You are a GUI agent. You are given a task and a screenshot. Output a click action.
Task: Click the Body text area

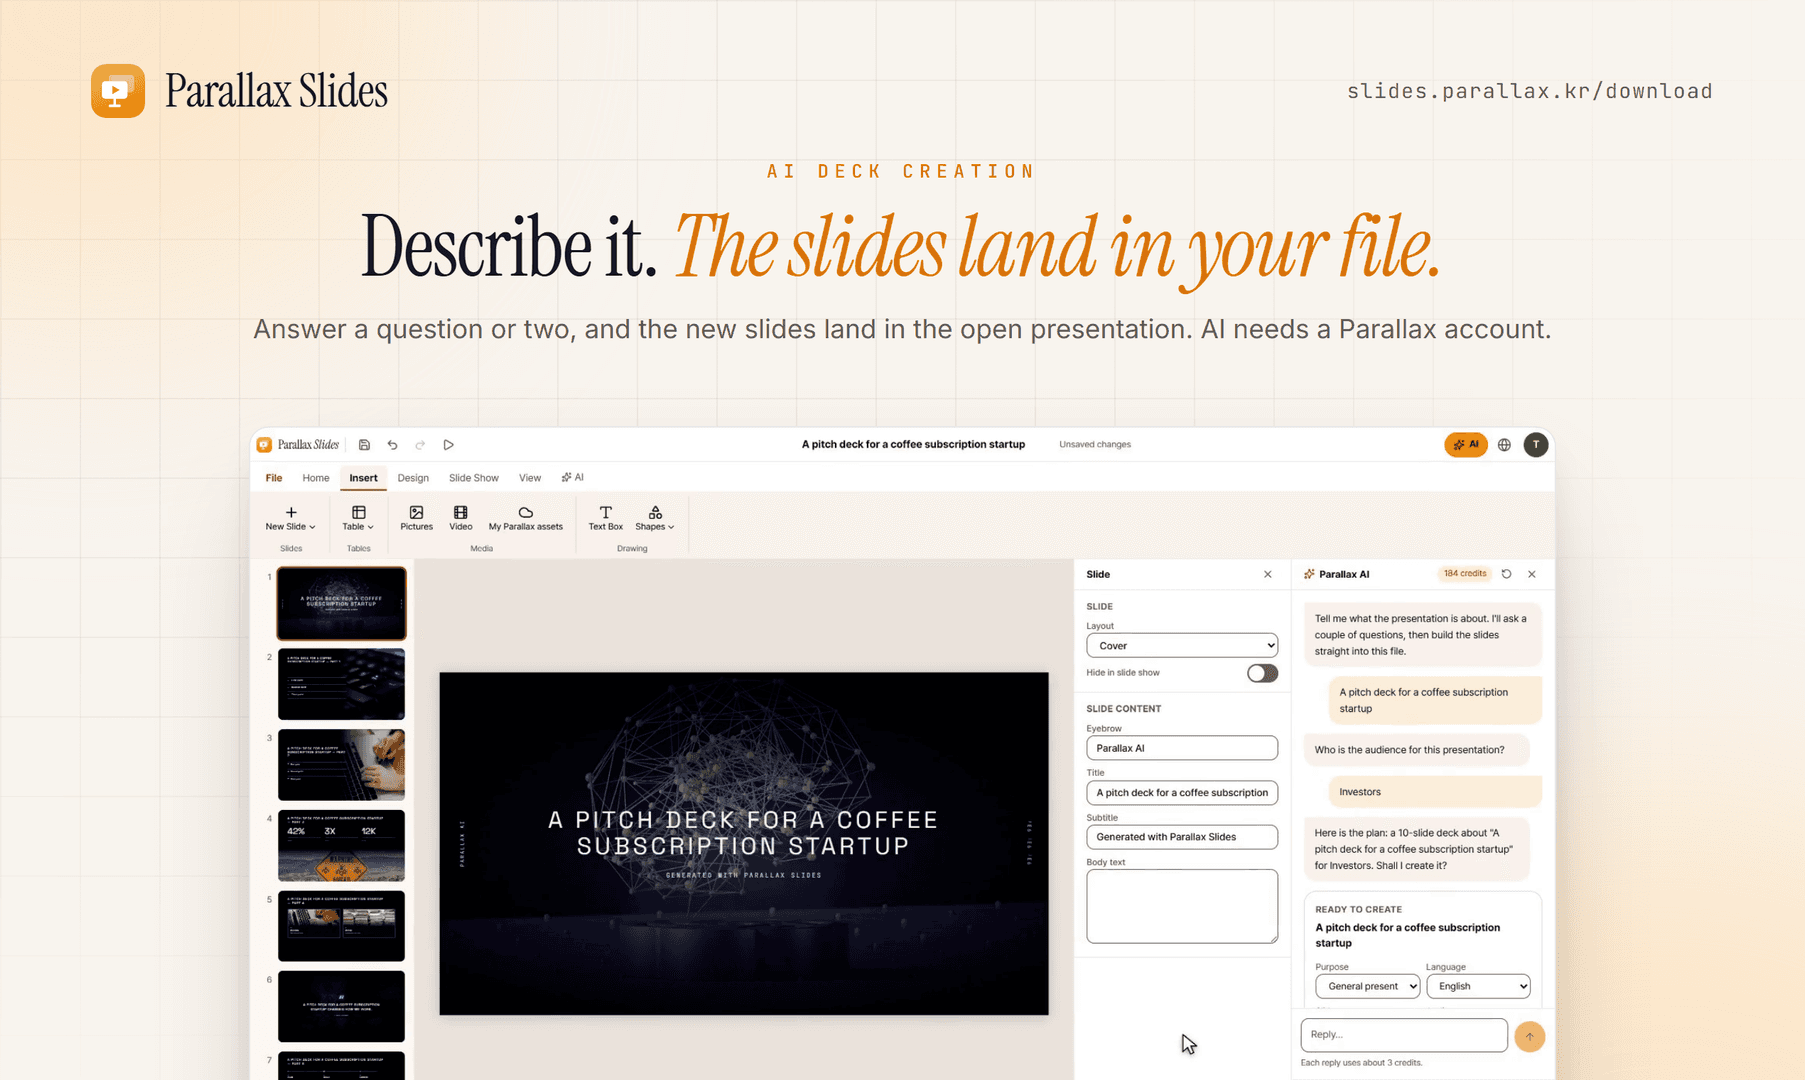point(1182,906)
